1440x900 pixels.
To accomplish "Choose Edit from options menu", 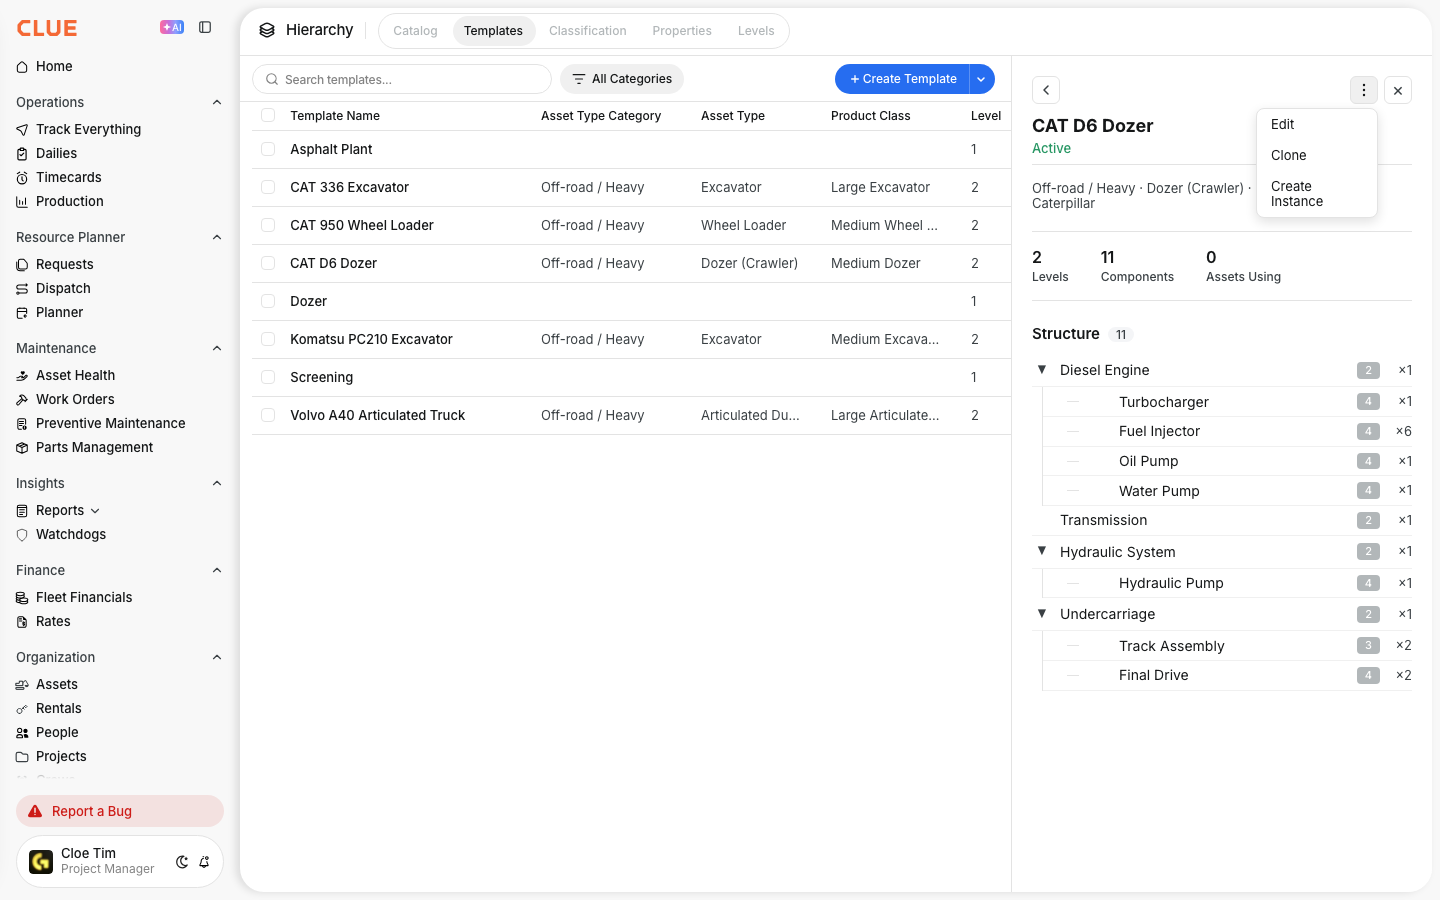I will 1317,124.
